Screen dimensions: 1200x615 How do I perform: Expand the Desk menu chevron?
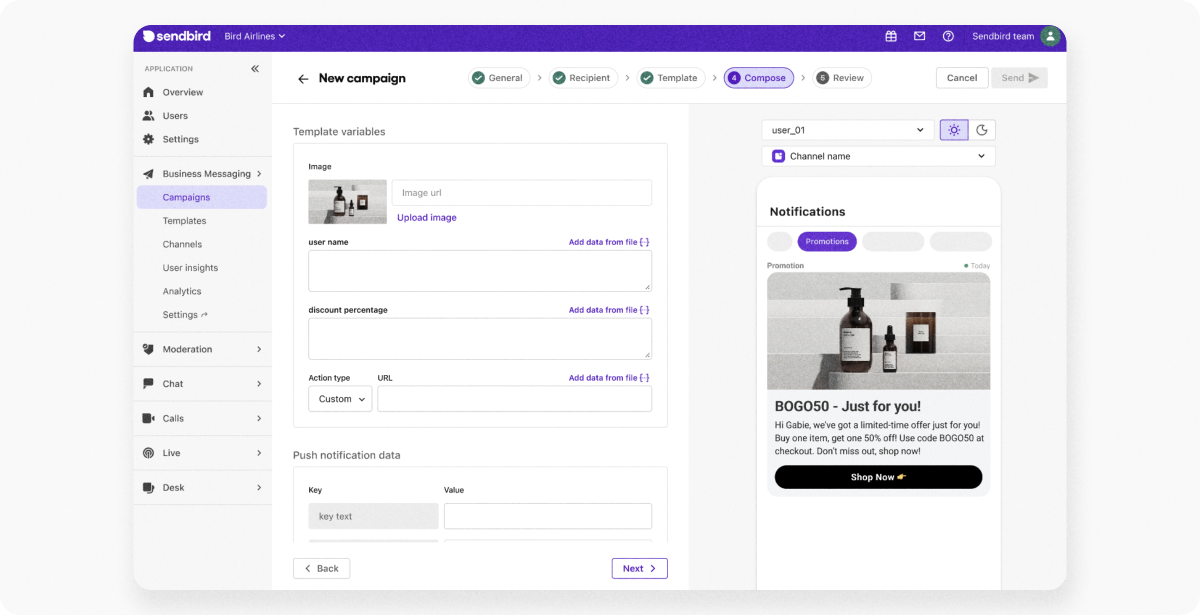tap(259, 488)
